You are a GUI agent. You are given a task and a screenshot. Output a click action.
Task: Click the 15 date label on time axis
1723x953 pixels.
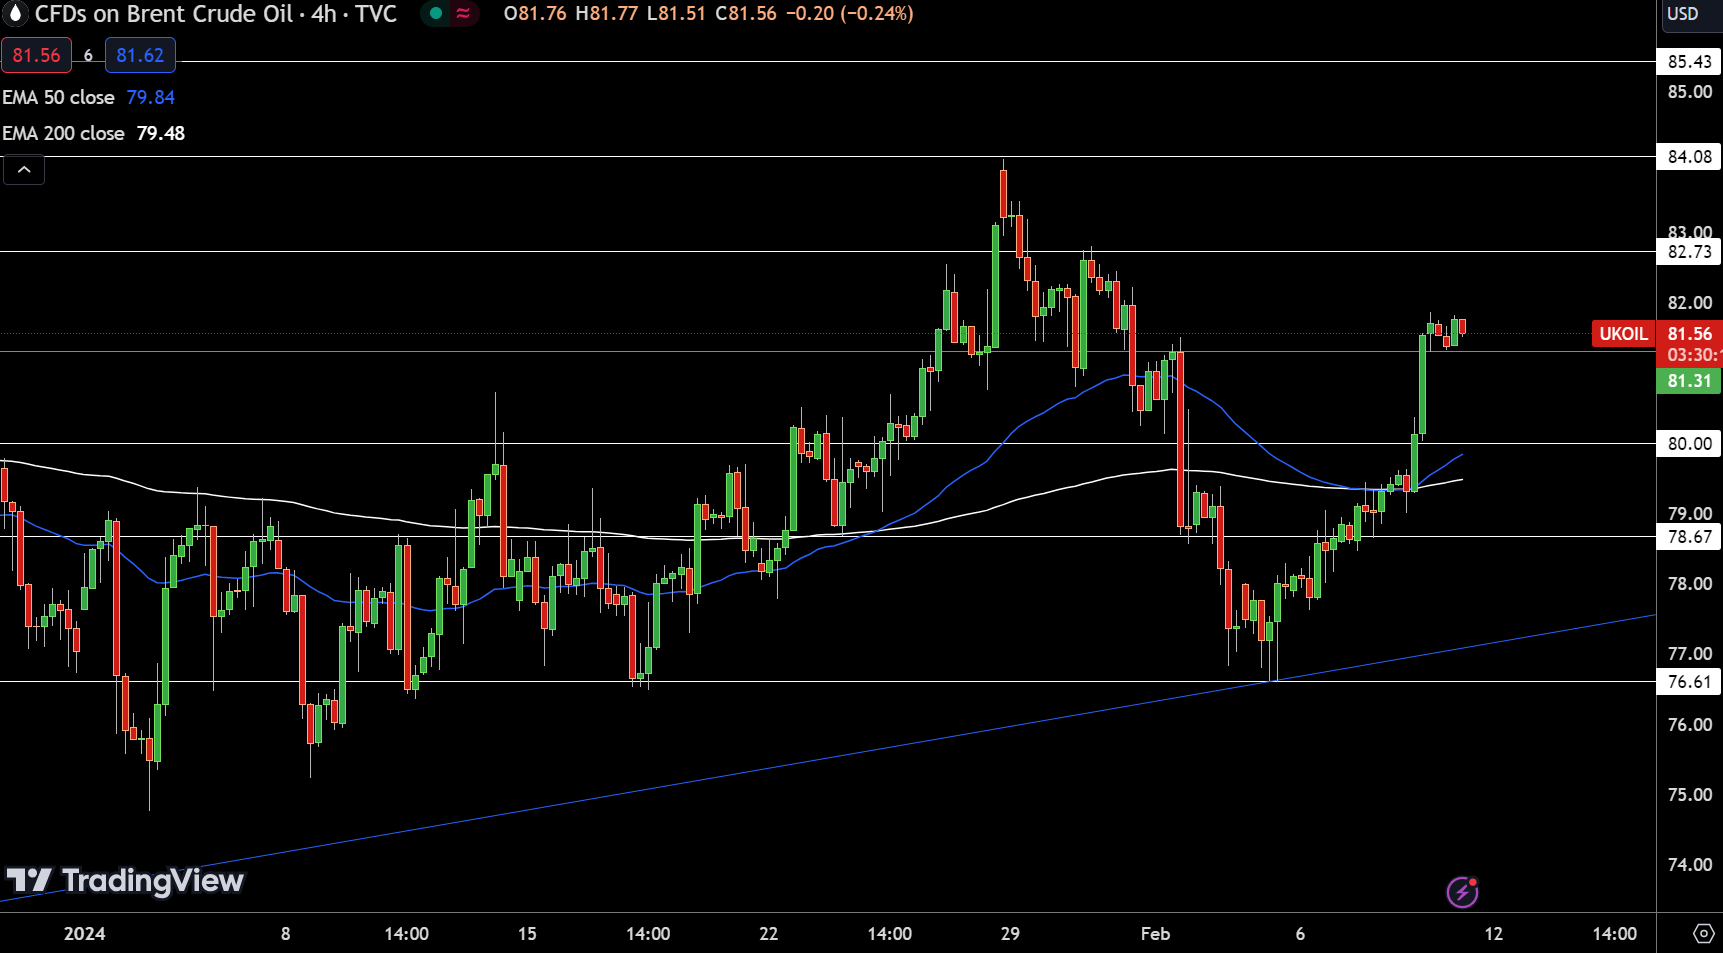pos(527,934)
